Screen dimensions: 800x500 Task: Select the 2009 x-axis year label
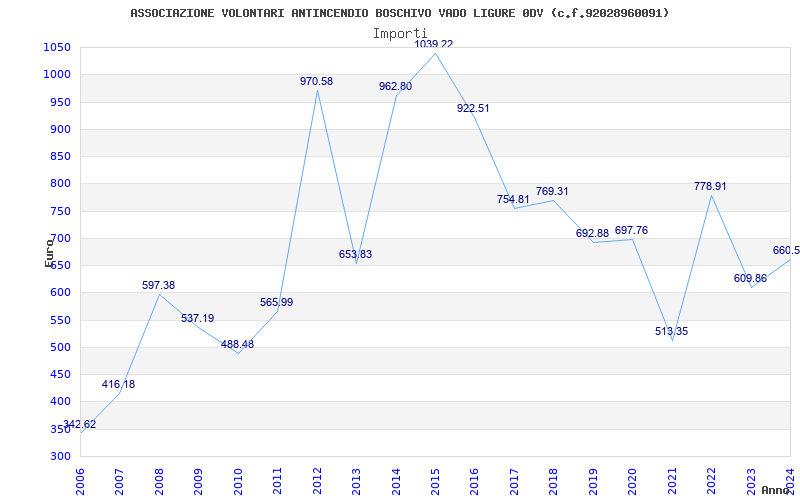click(x=198, y=481)
